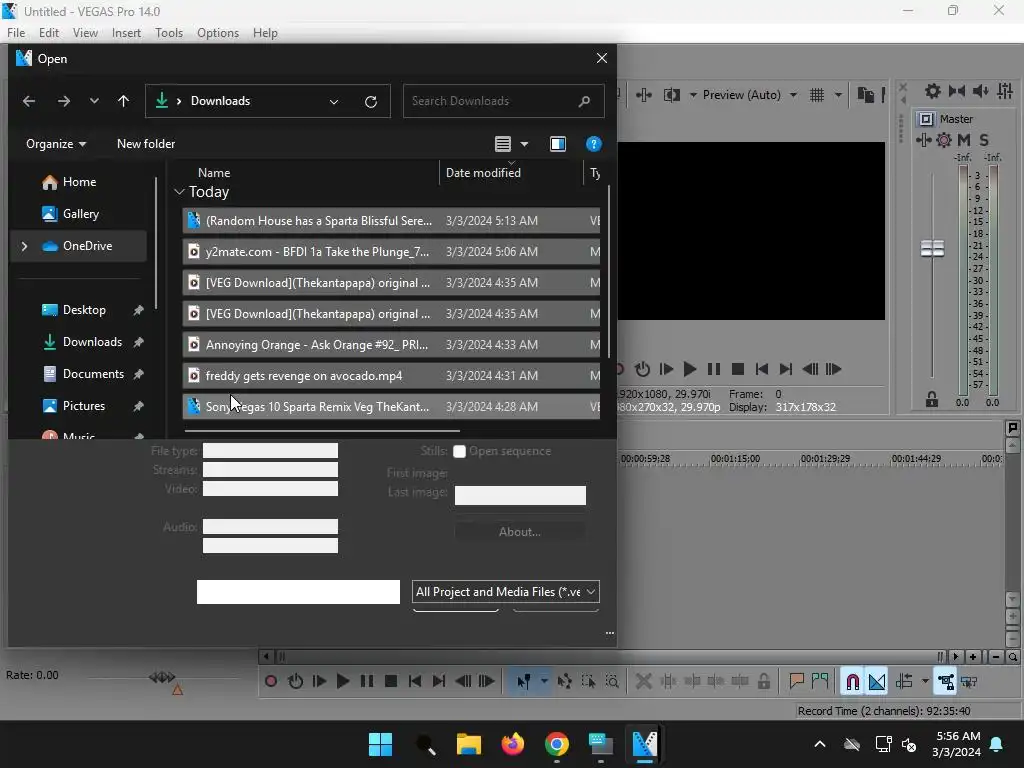
Task: Open the File menu
Action: pos(16,33)
